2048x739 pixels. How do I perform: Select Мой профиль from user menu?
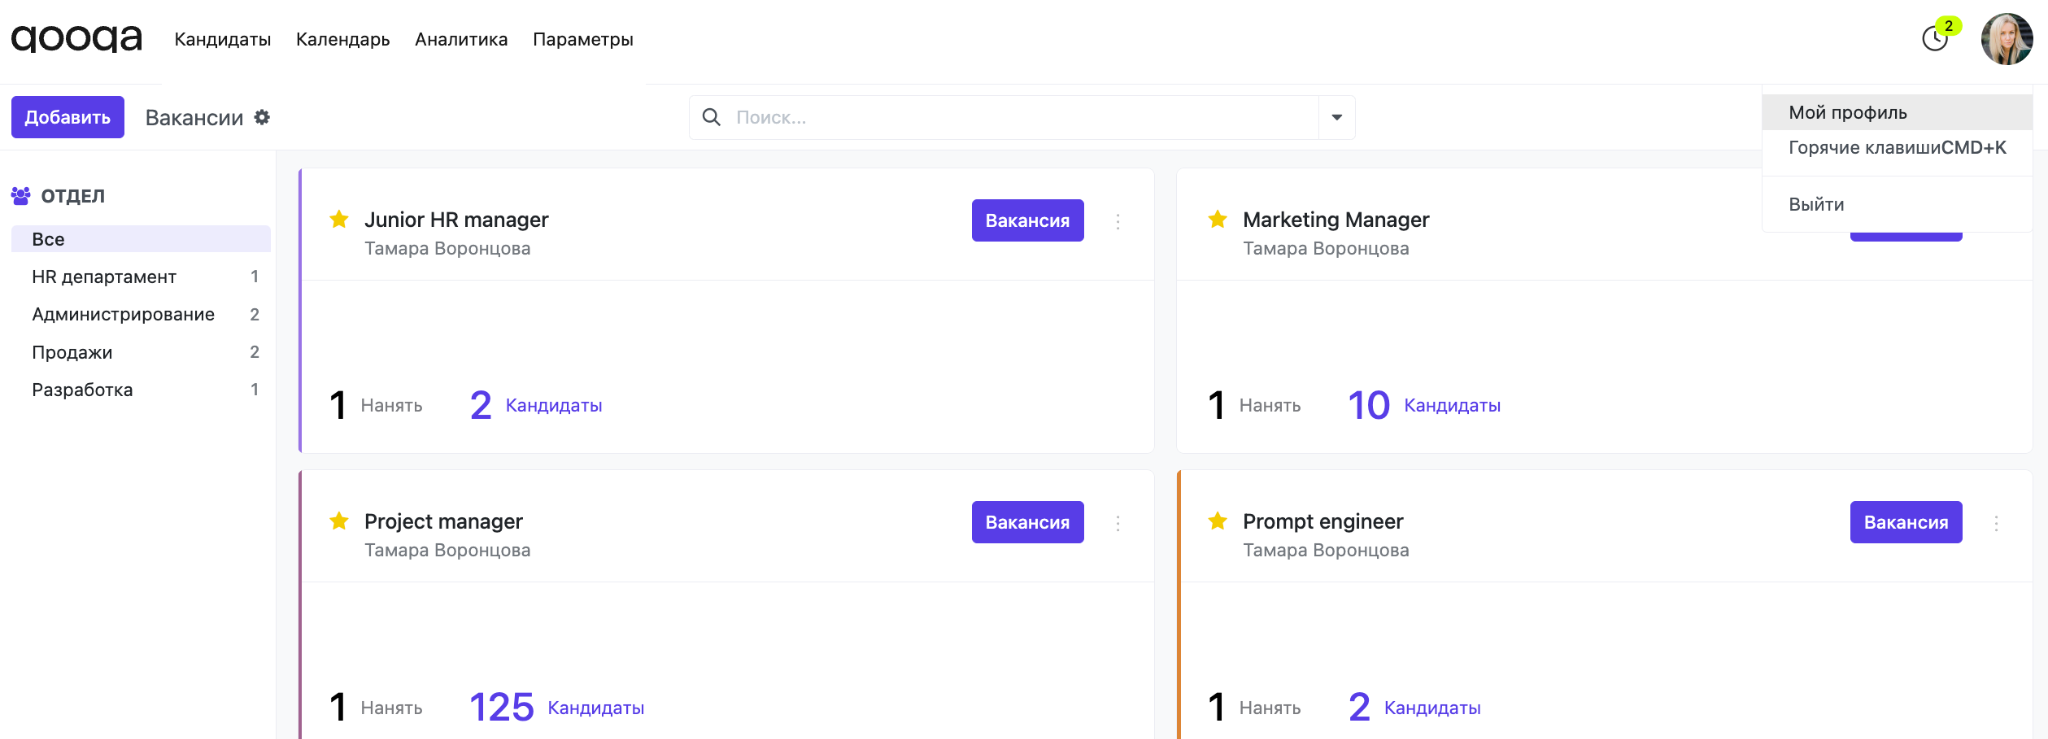[x=1847, y=112]
